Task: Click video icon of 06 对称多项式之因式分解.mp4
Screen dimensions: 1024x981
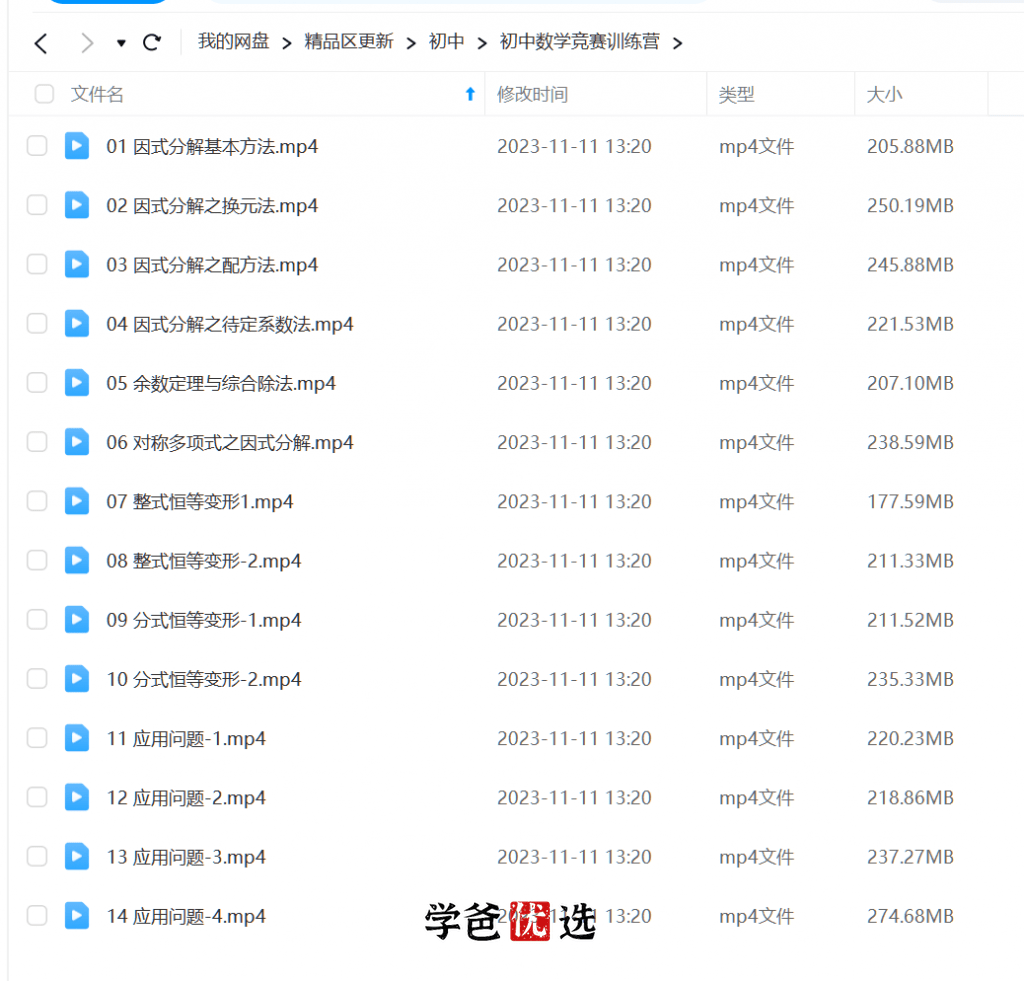Action: point(77,442)
